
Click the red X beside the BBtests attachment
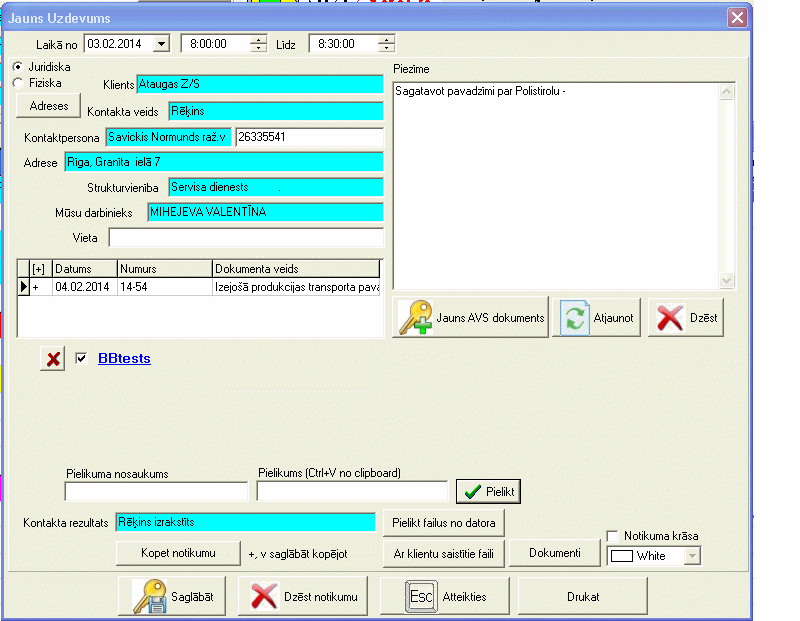point(53,359)
